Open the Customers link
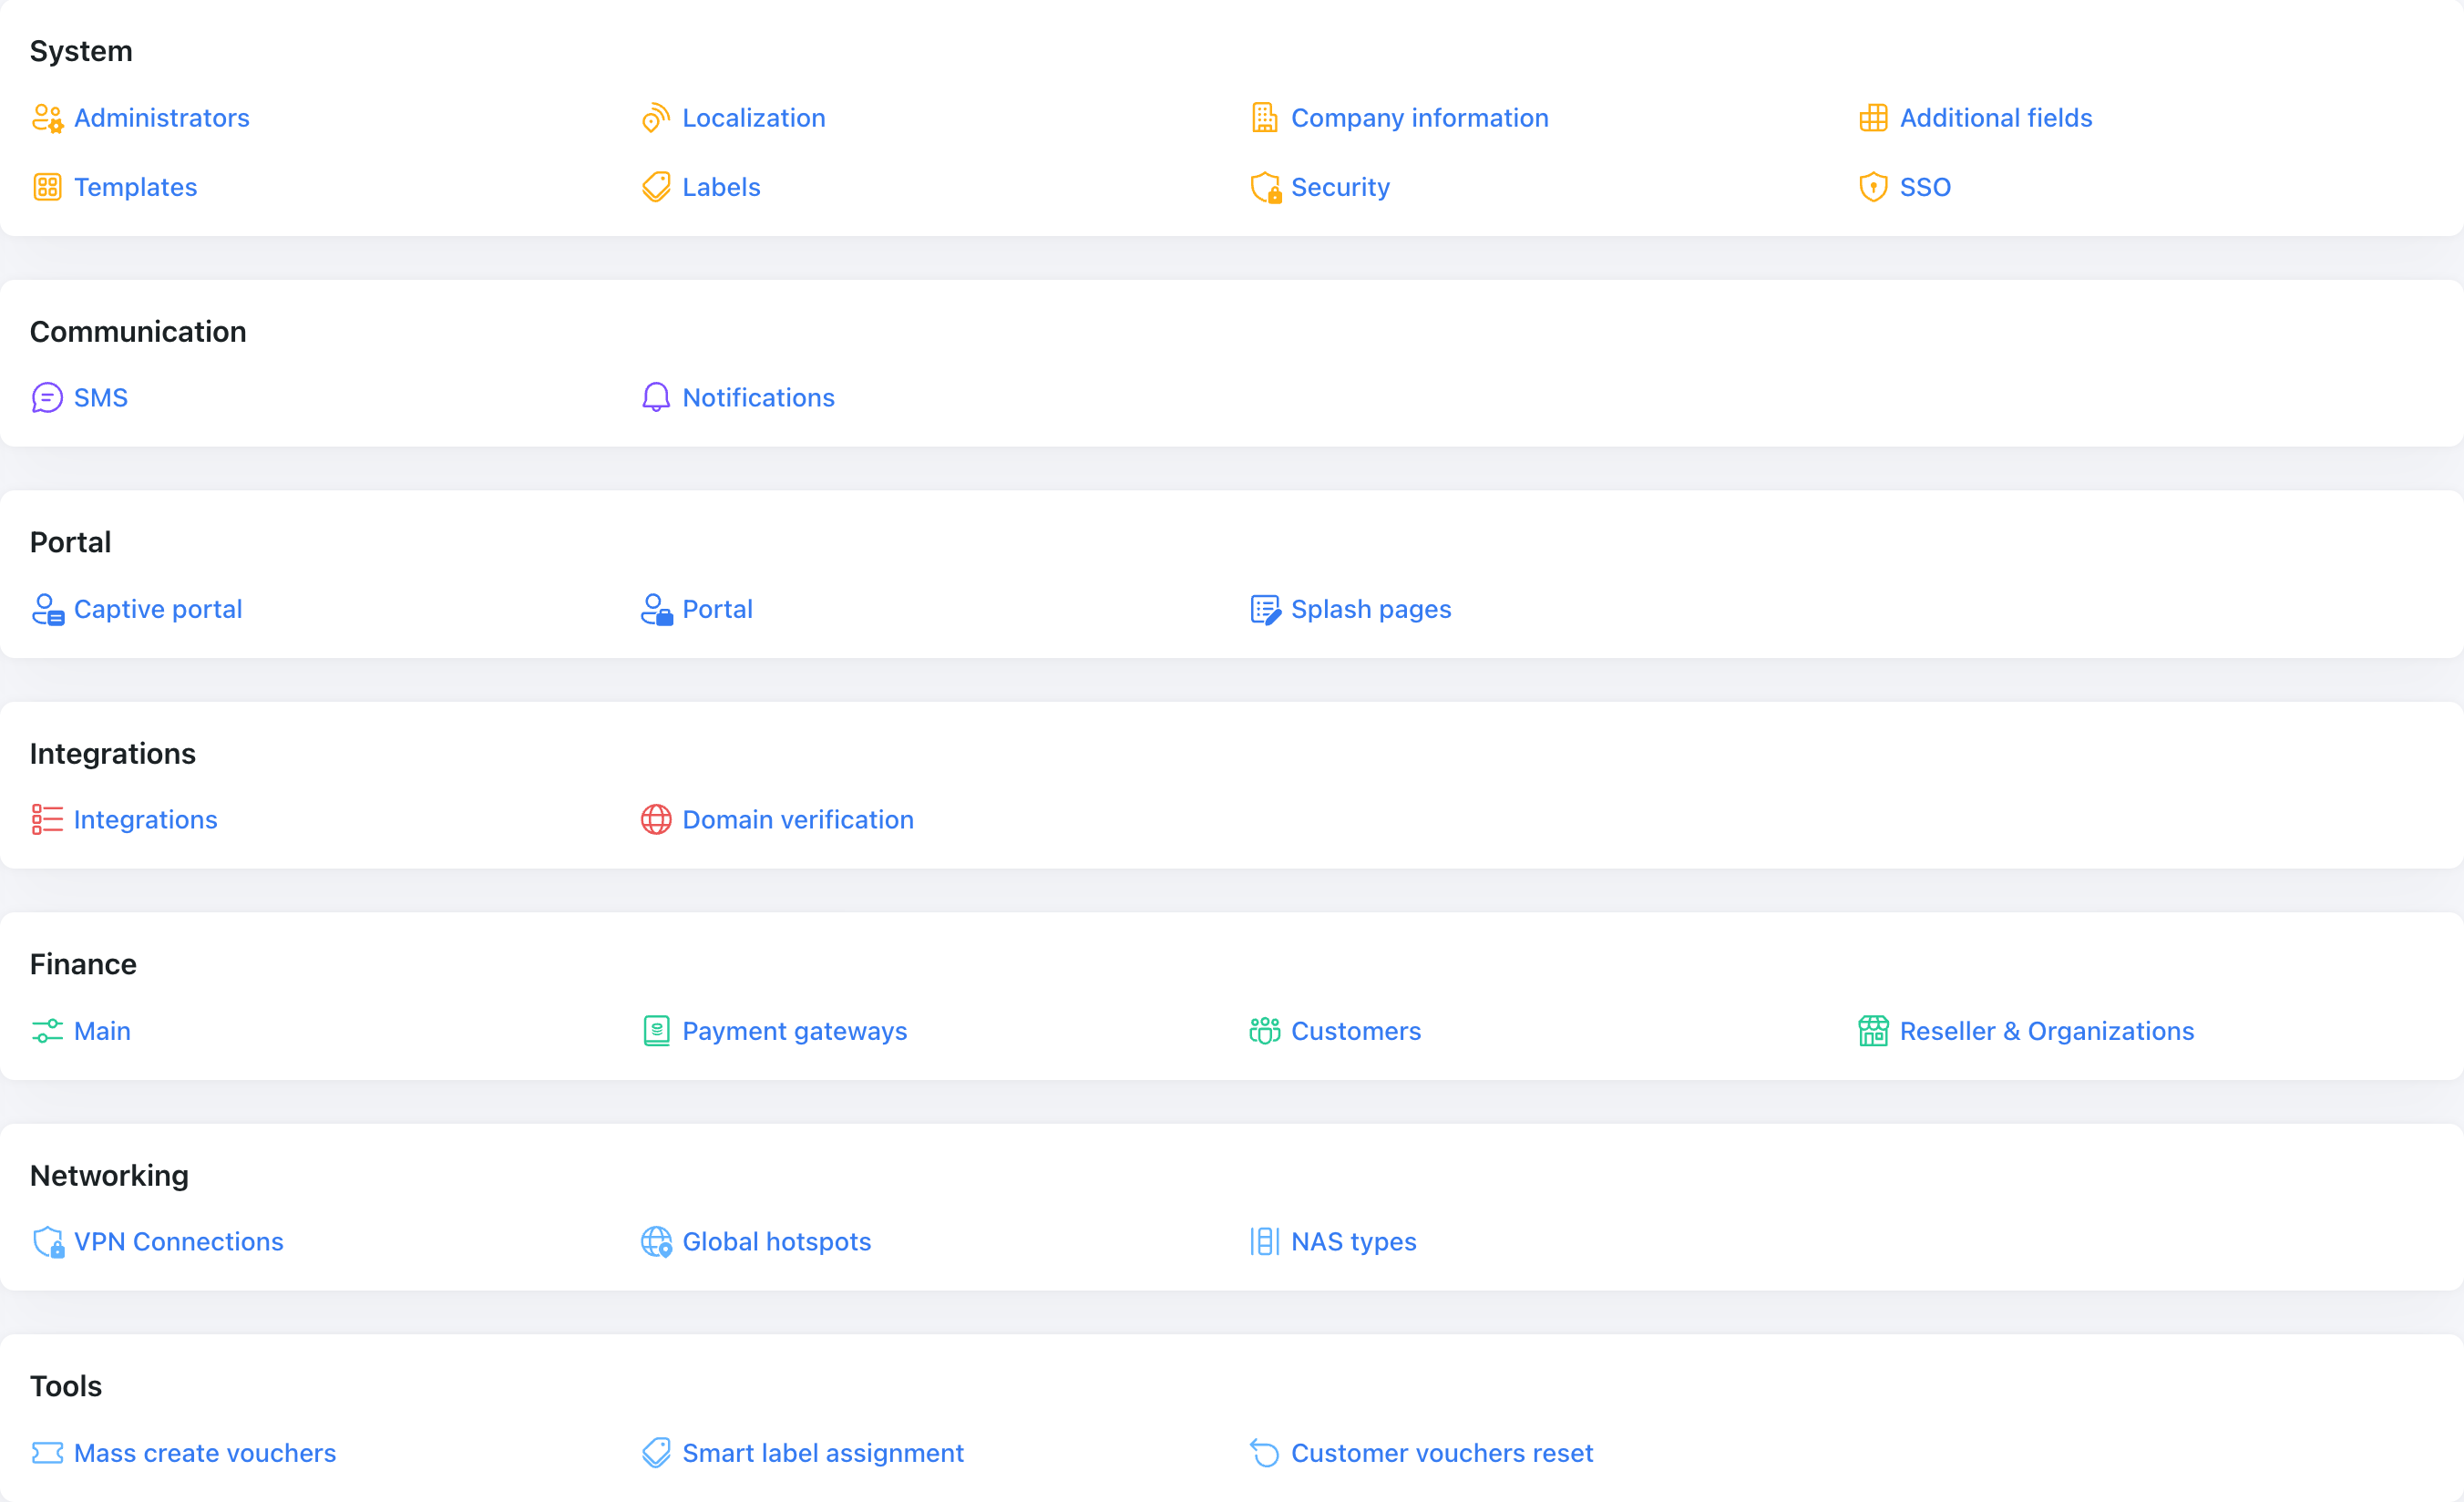 [1356, 1031]
